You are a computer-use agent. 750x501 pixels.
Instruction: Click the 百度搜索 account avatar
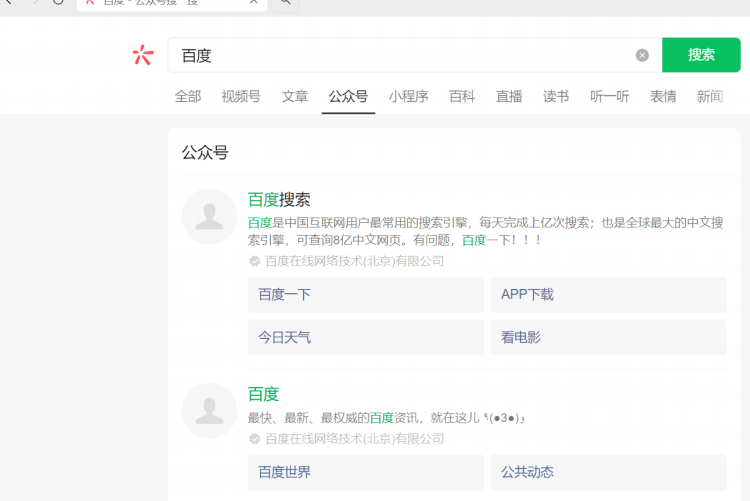[x=210, y=216]
